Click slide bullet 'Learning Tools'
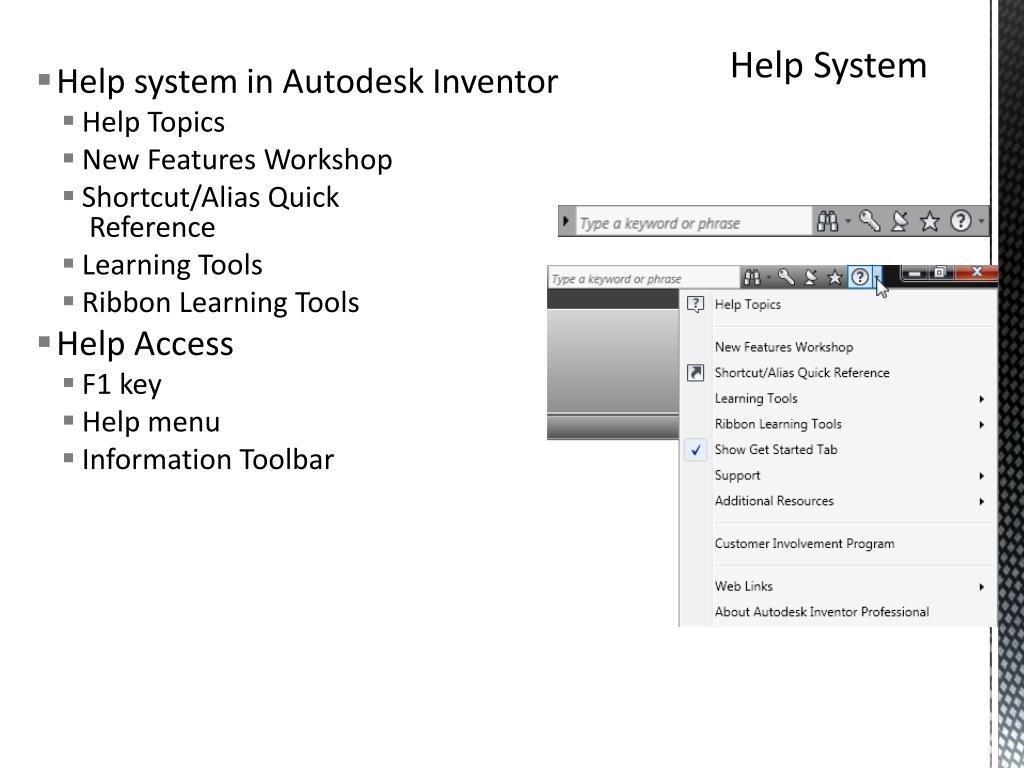Viewport: 1024px width, 768px height. pyautogui.click(x=172, y=266)
